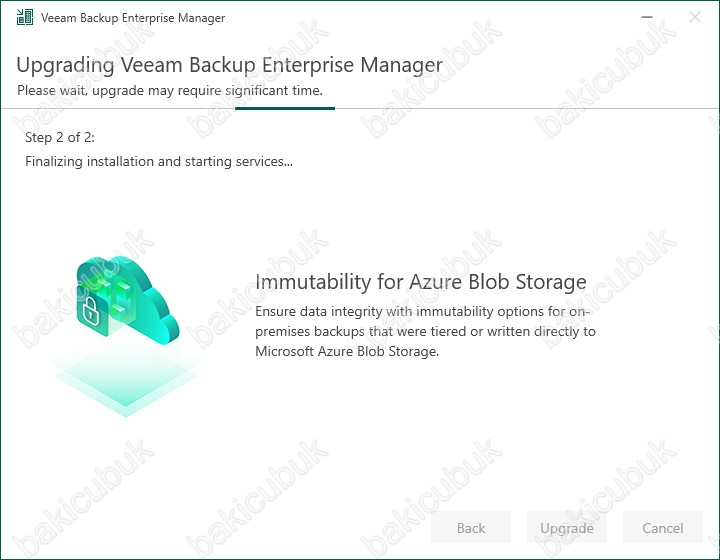Click the green blocks inside the cloud graphic
This screenshot has height=560, width=720.
(117, 296)
